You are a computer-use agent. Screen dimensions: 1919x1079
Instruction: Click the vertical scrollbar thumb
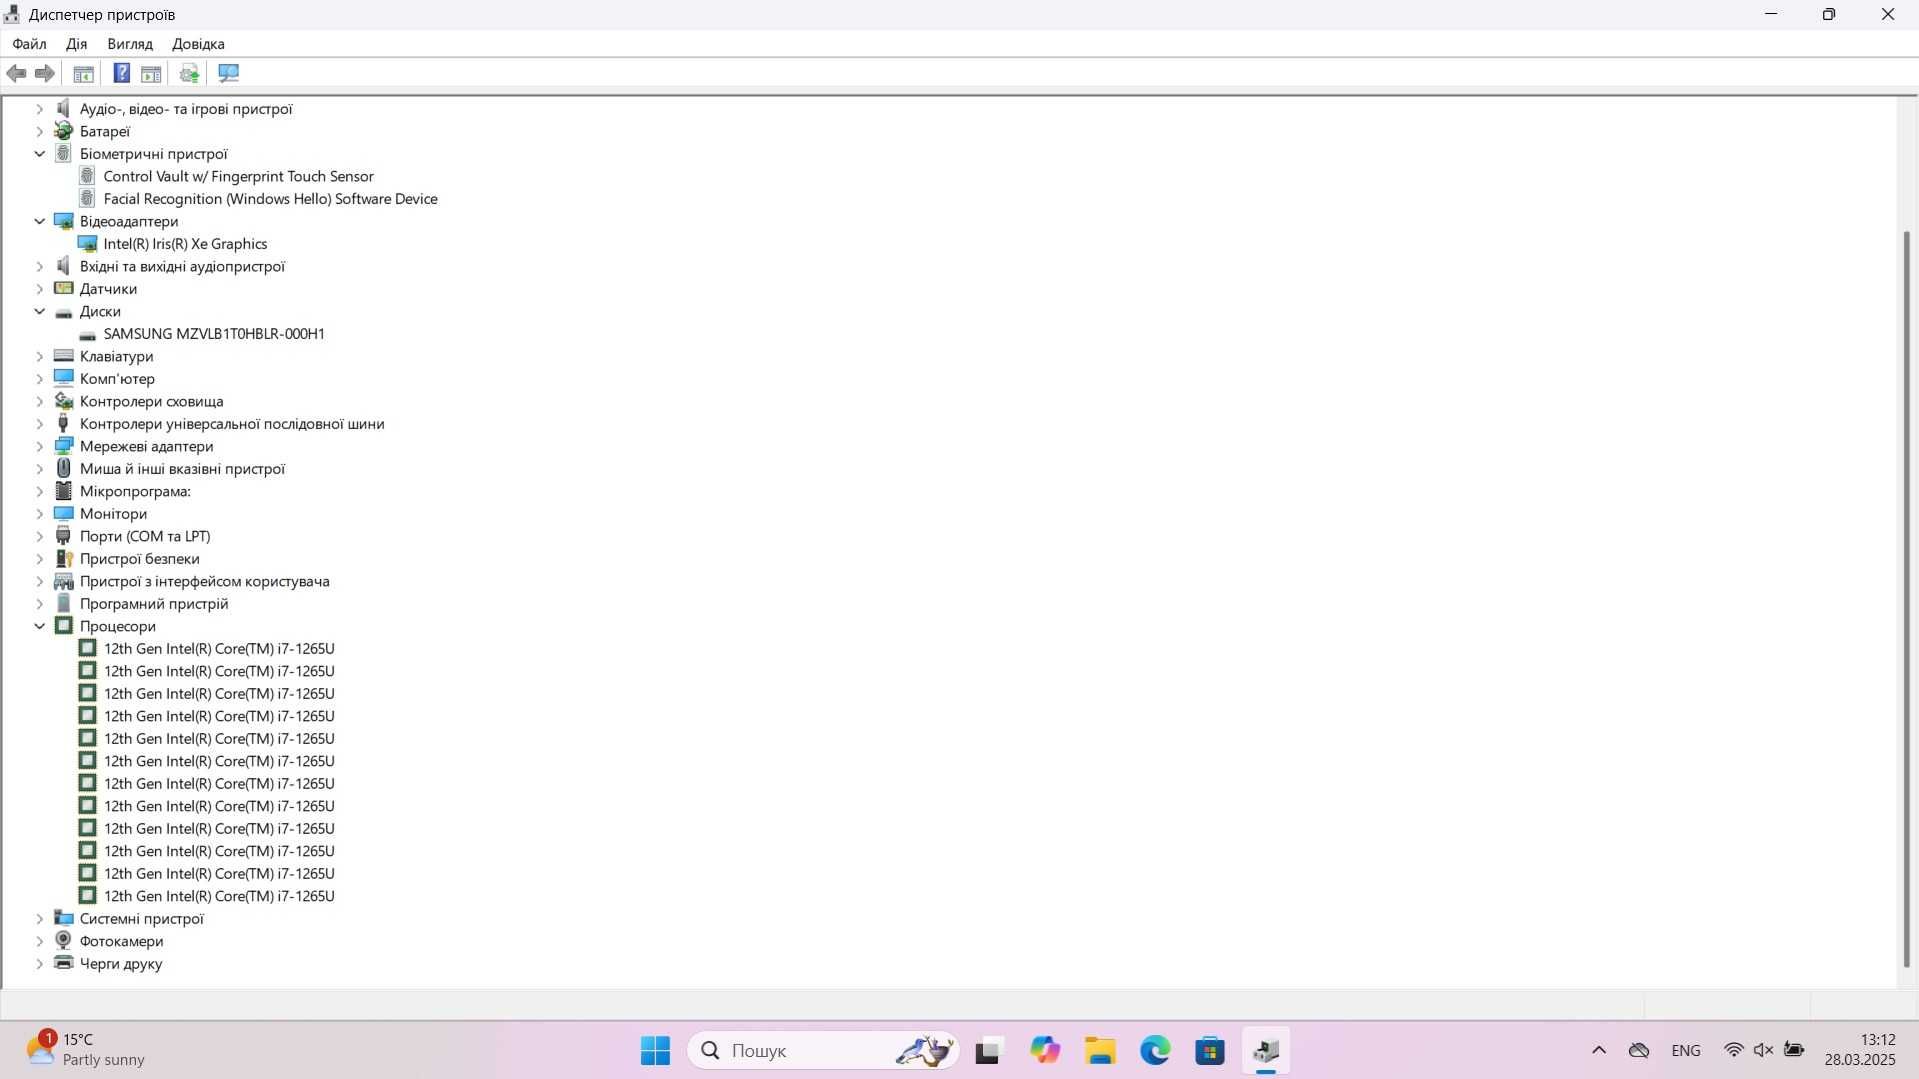(1907, 599)
